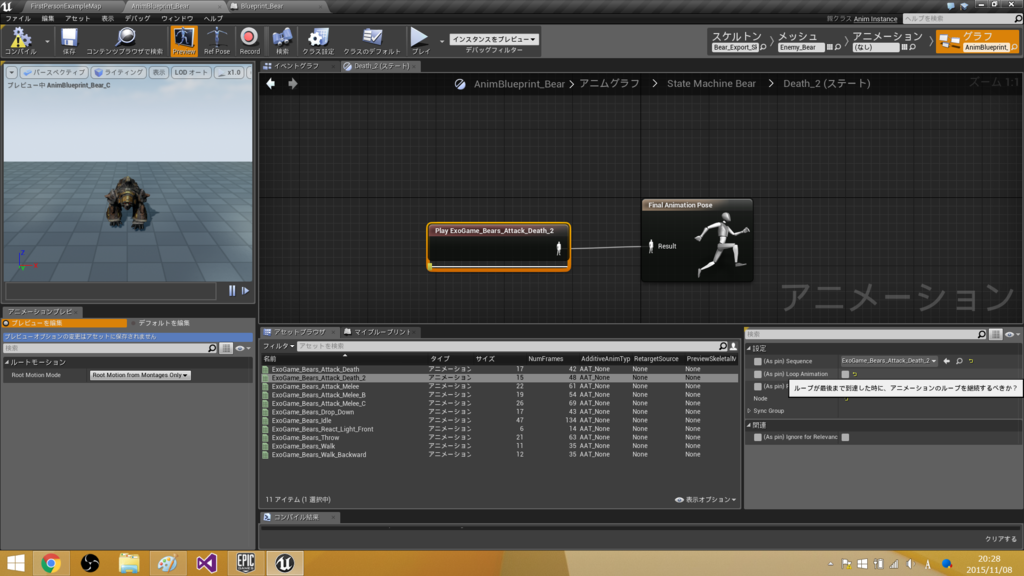This screenshot has height=576, width=1024.
Task: Click the プレイ play toolbar icon
Action: (x=420, y=40)
